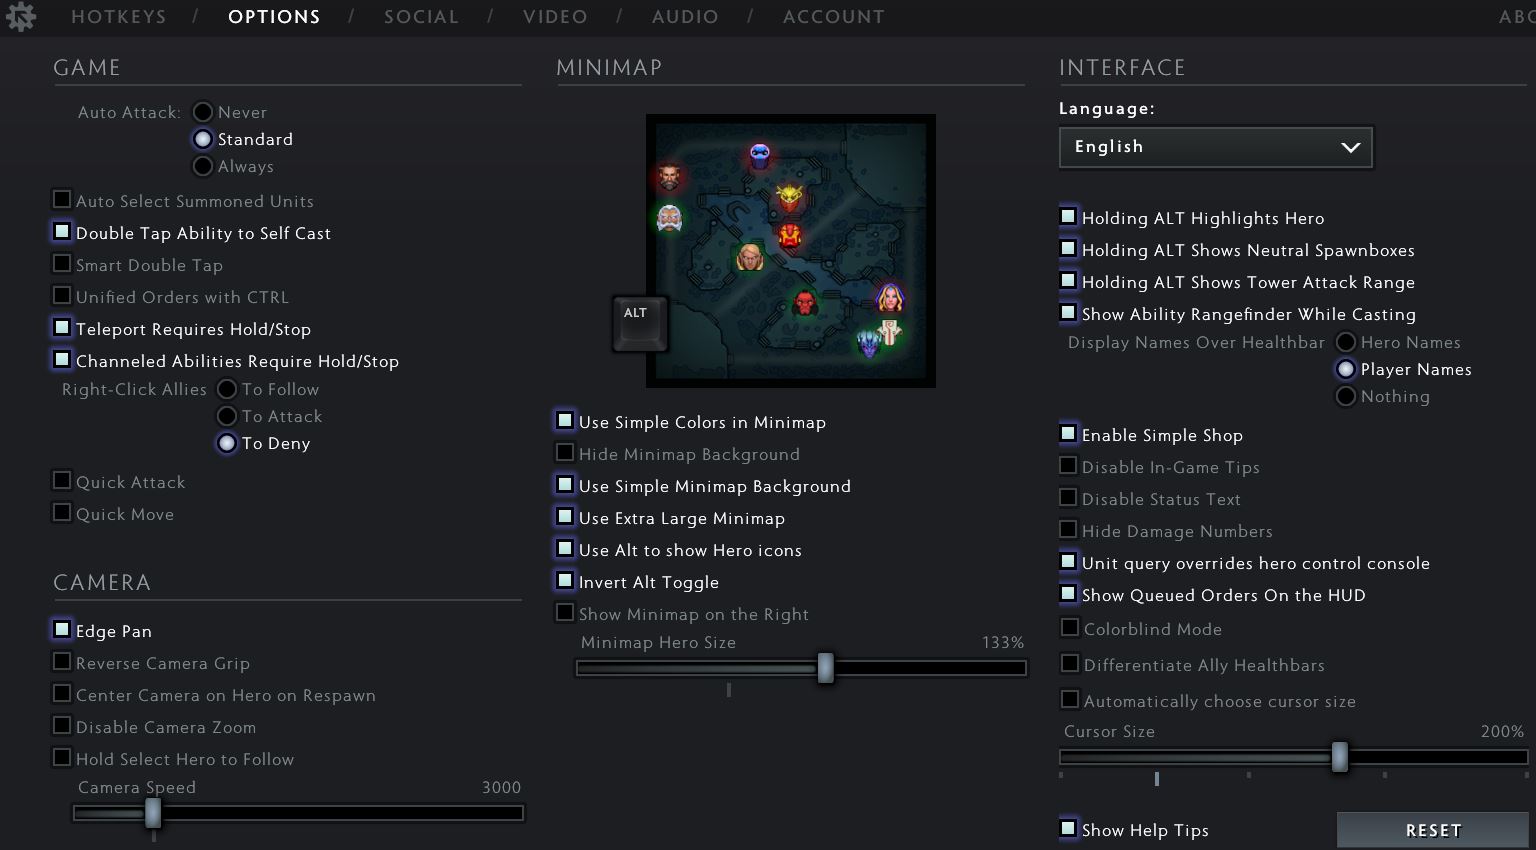1536x850 pixels.
Task: Select Always for Auto Attack
Action: click(x=203, y=166)
